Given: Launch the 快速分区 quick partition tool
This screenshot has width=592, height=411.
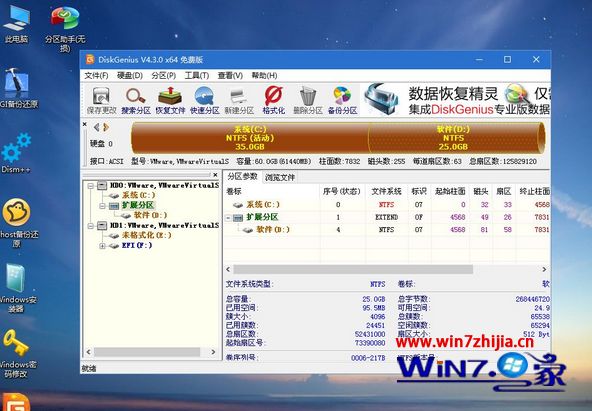Looking at the screenshot, I should (205, 100).
